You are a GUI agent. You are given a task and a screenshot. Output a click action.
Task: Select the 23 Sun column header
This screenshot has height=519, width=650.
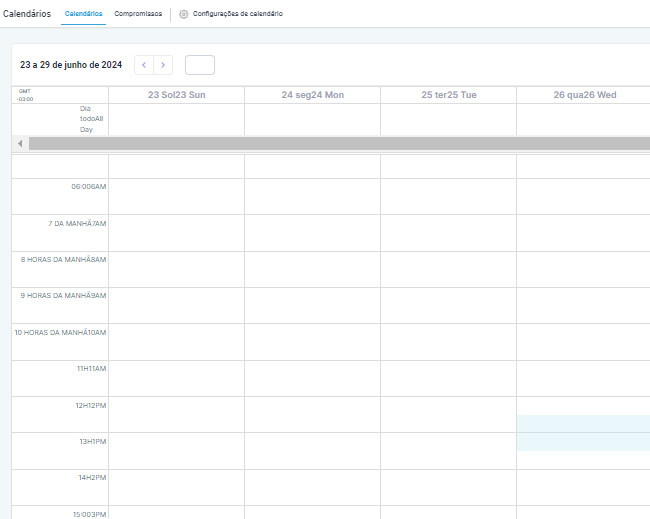(x=176, y=95)
